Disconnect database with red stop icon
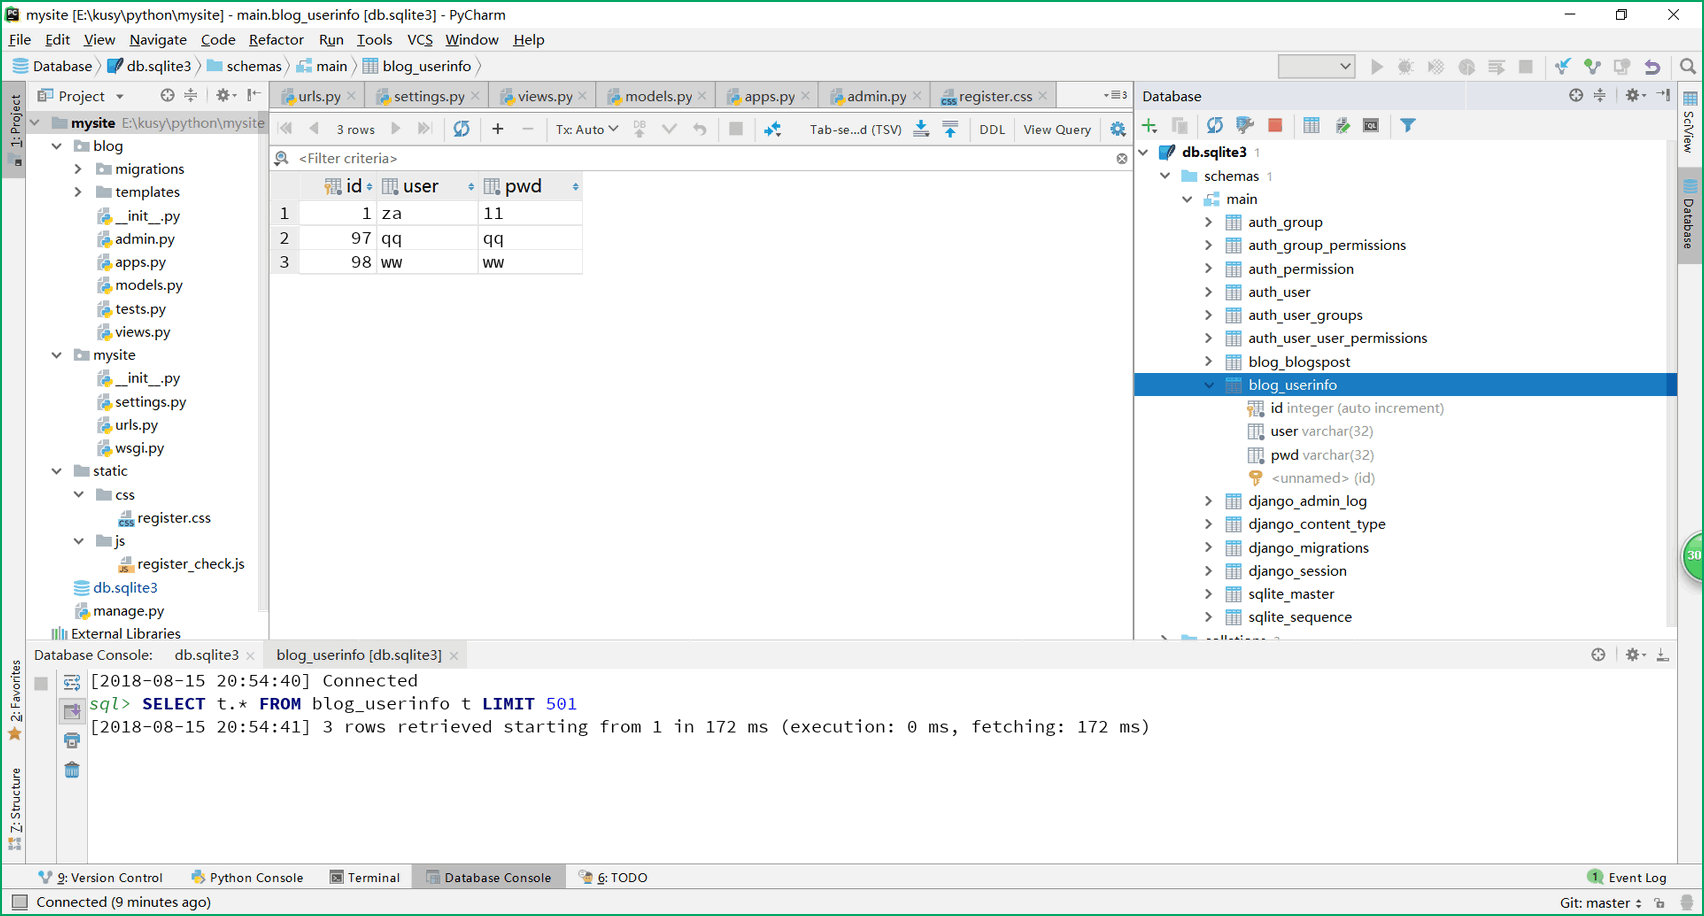The width and height of the screenshot is (1704, 916). (x=1275, y=125)
